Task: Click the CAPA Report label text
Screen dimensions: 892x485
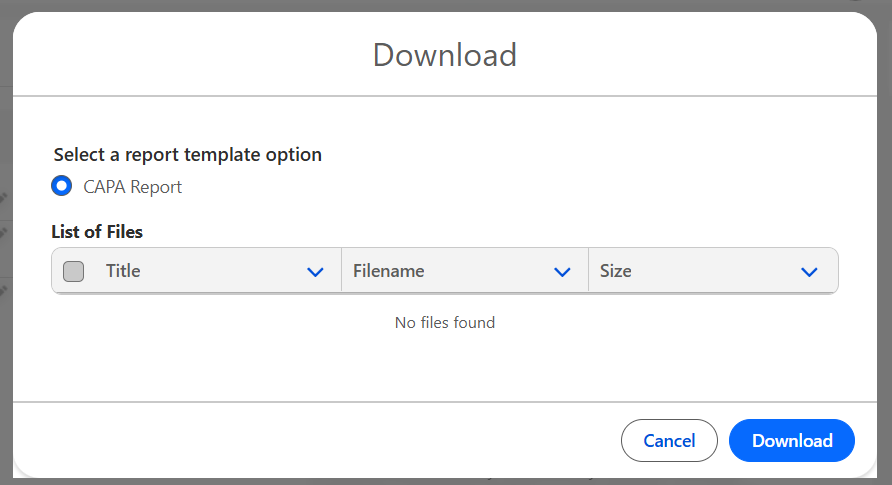Action: coord(133,187)
